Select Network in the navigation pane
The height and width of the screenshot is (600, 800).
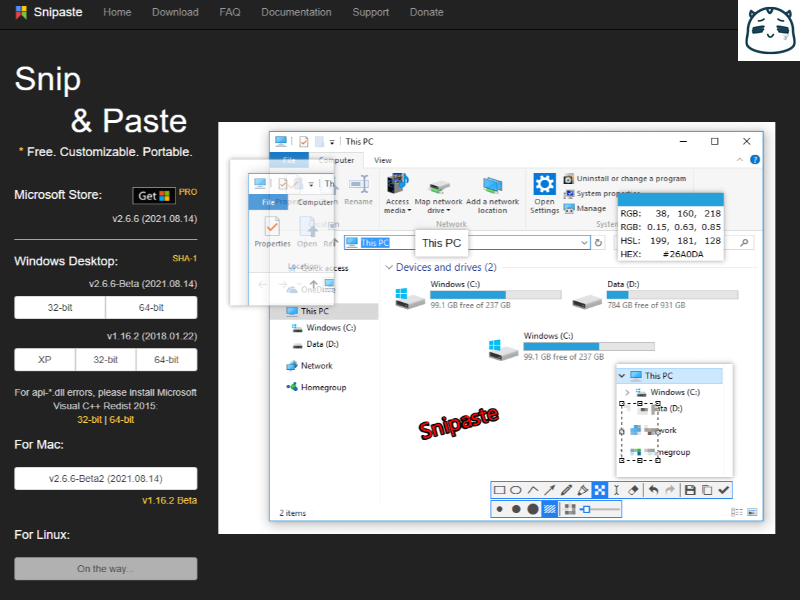click(310, 366)
